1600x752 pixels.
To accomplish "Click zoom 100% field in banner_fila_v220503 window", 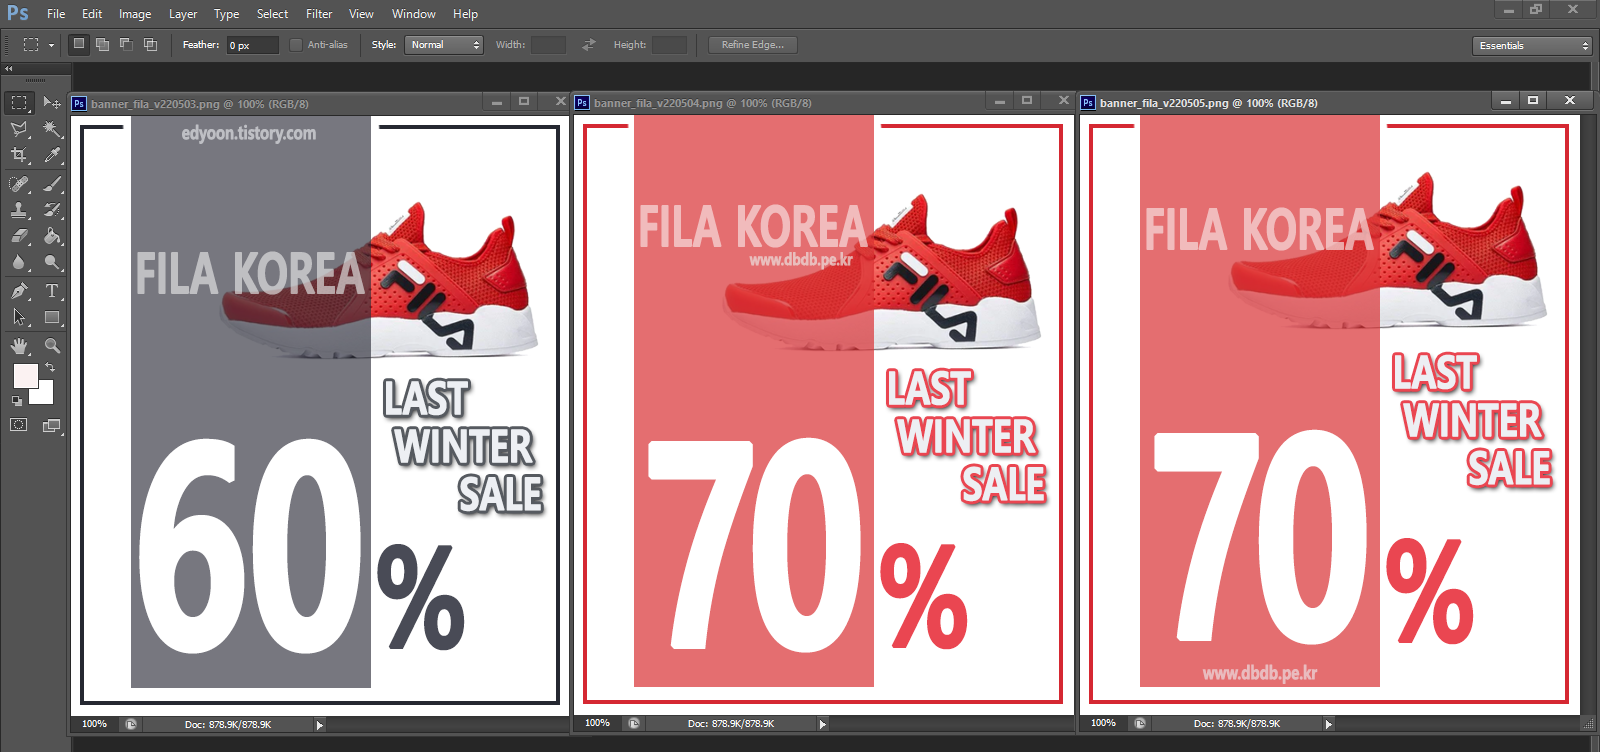I will click(x=95, y=724).
